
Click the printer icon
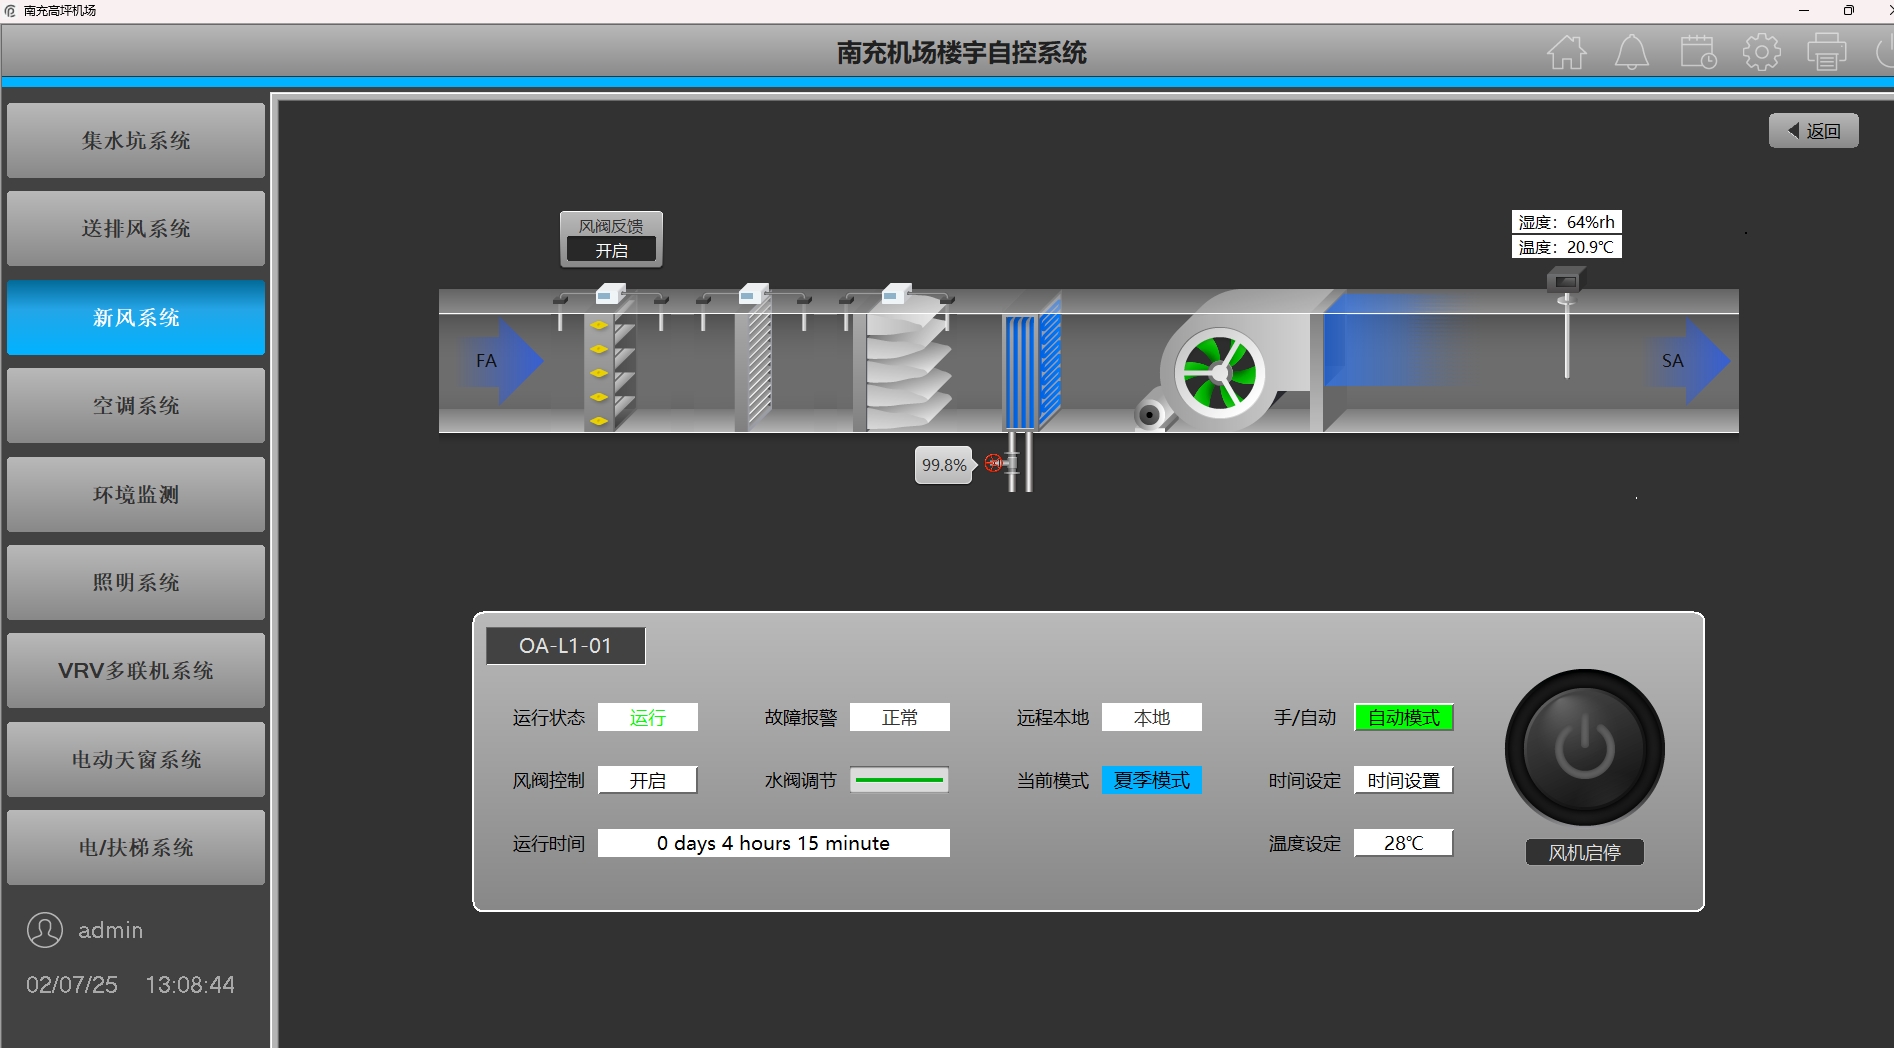point(1826,52)
